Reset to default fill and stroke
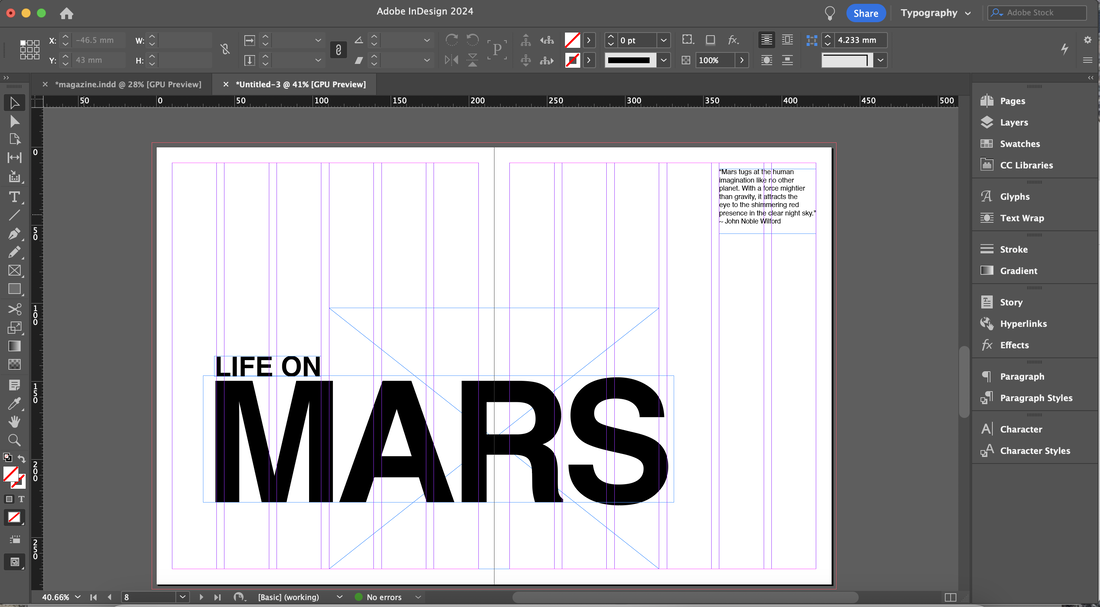The height and width of the screenshot is (607, 1100). click(8, 458)
